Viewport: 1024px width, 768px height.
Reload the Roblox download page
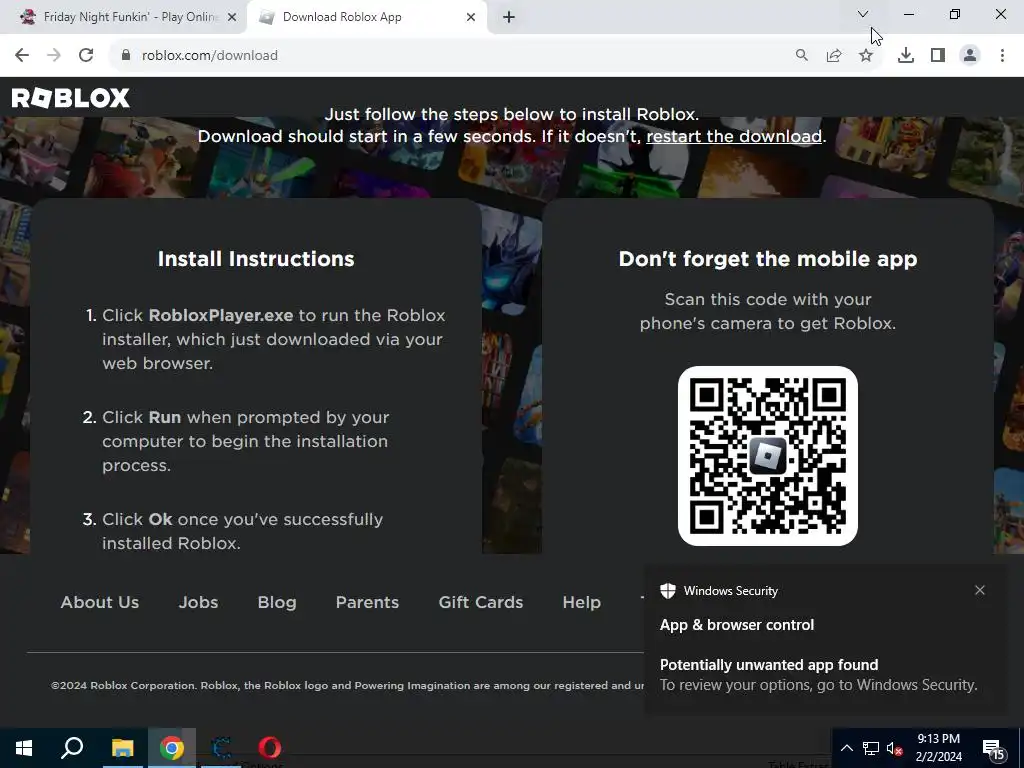tap(86, 56)
